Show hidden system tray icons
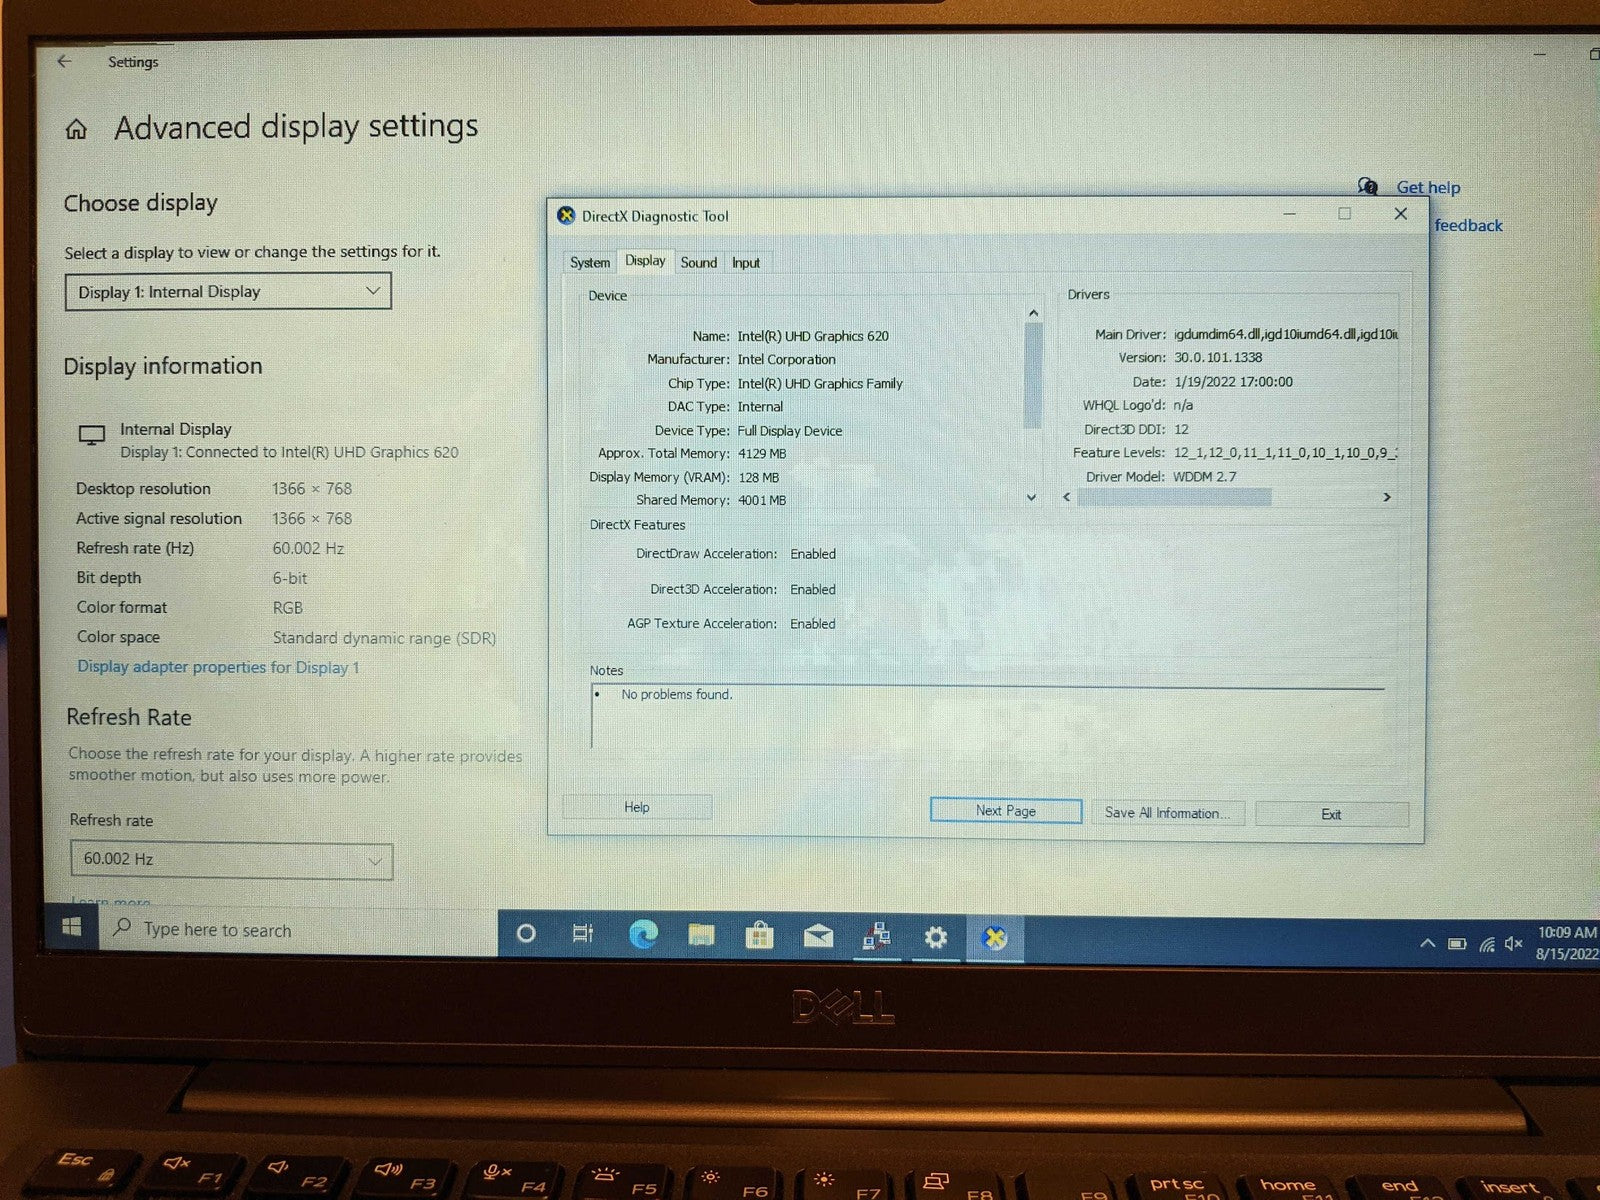This screenshot has width=1600, height=1200. pyautogui.click(x=1427, y=943)
